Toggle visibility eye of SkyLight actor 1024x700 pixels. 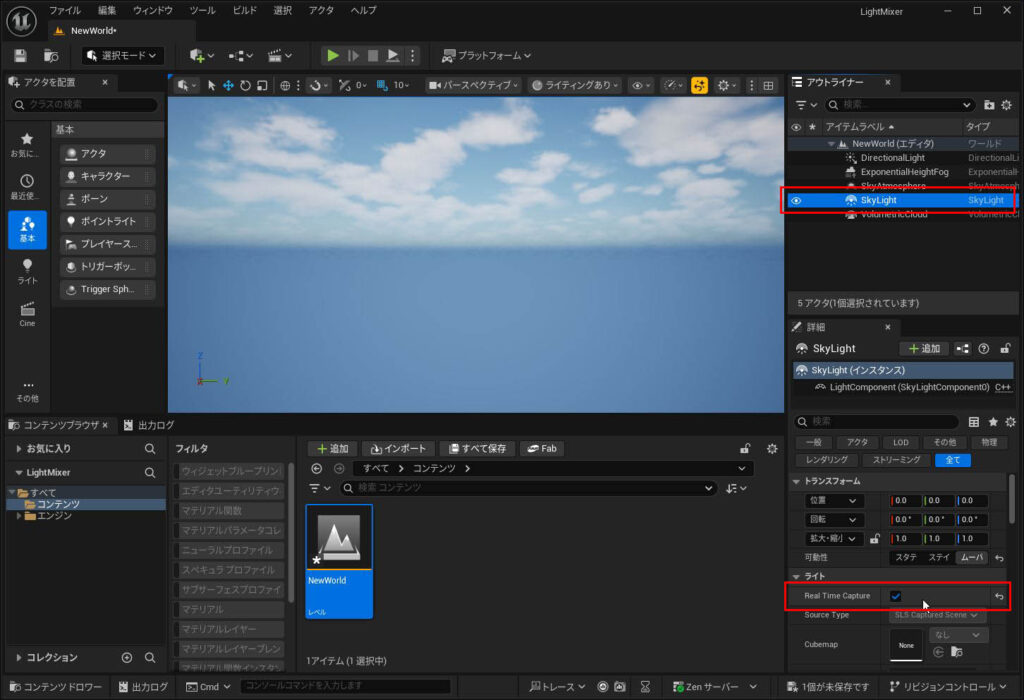coord(796,200)
